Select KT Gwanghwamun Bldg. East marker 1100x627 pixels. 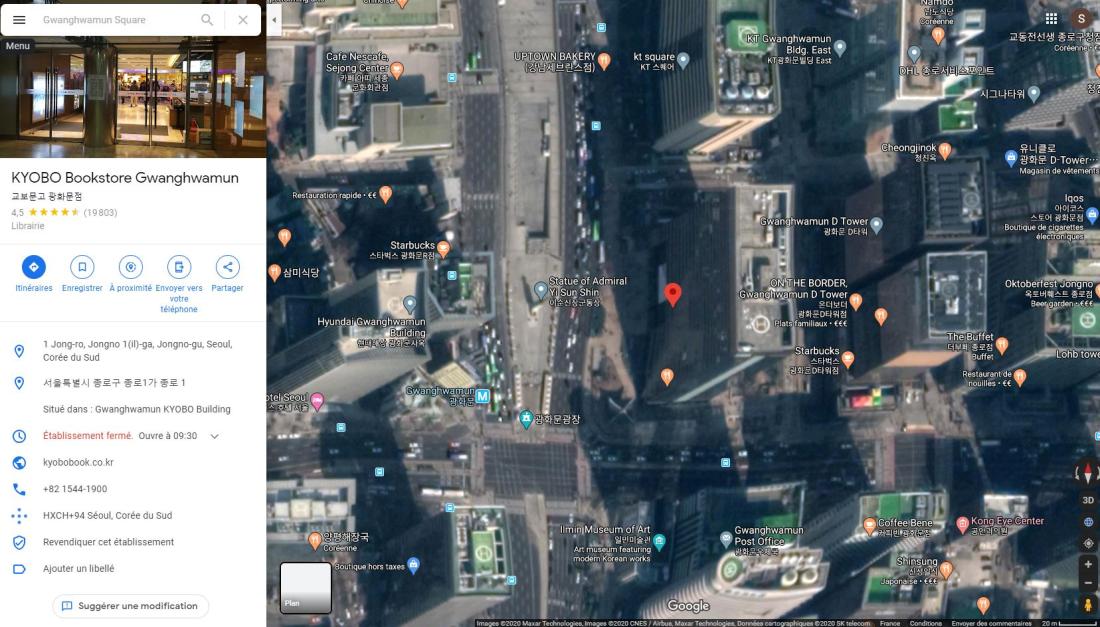(x=840, y=48)
